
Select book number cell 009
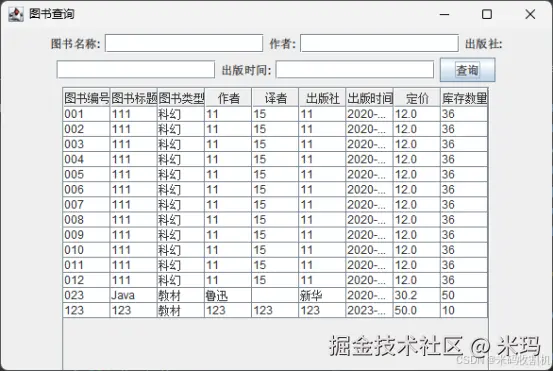click(x=87, y=235)
